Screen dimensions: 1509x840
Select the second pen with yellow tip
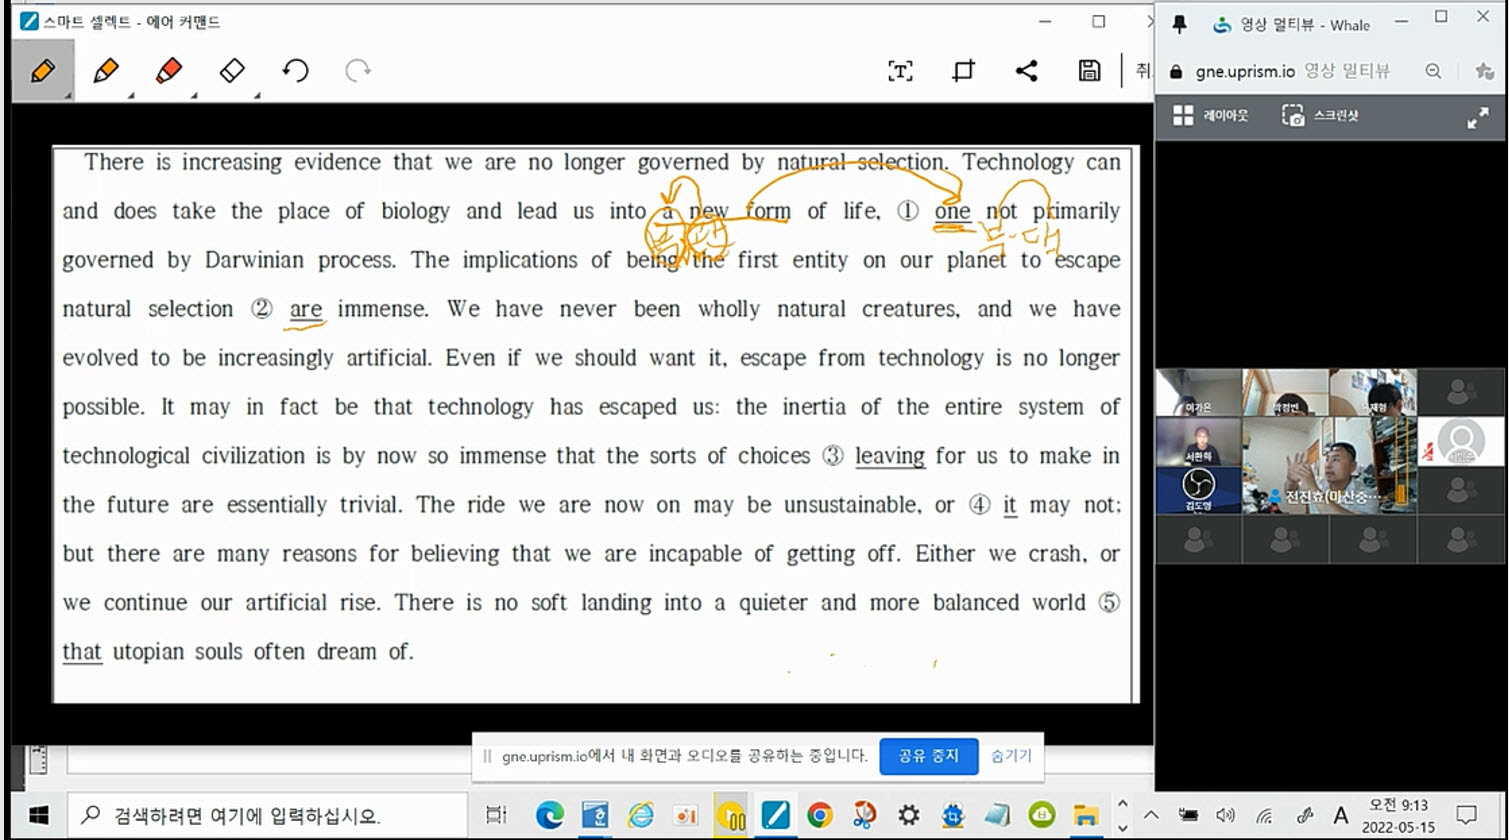coord(105,71)
